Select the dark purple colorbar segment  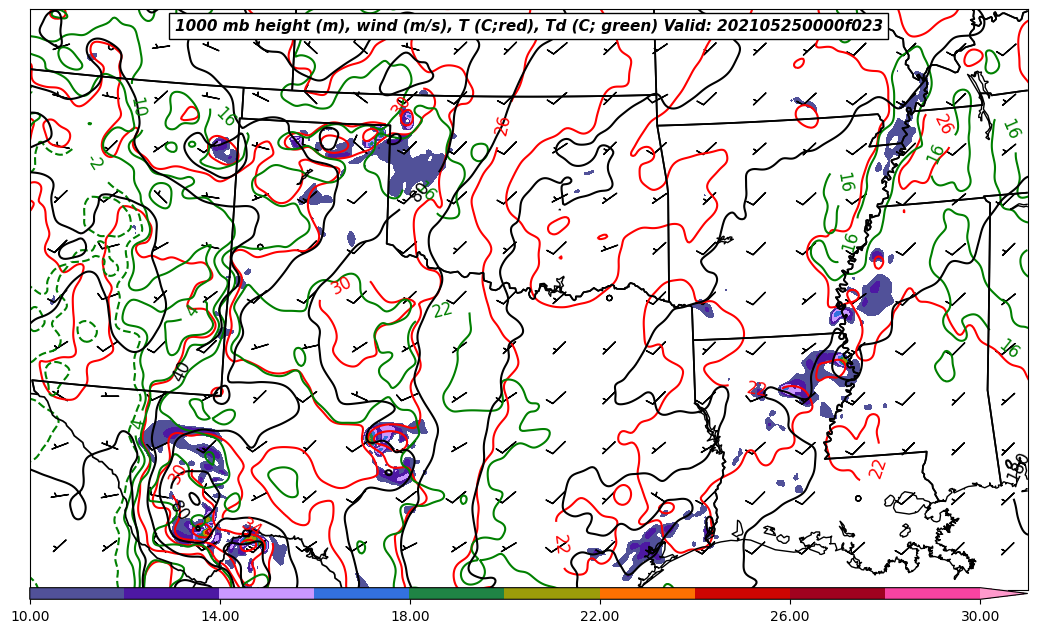coord(171,593)
